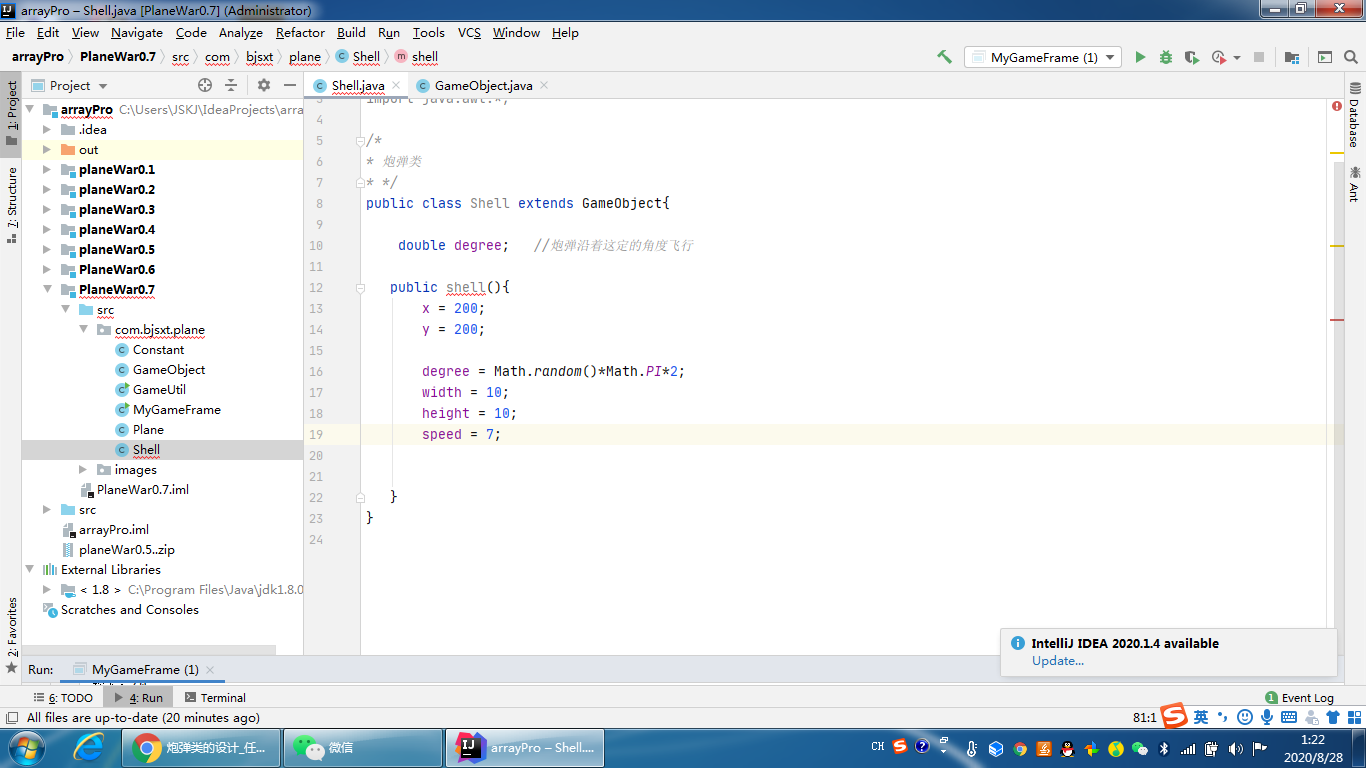Start debugging with the bug icon
Screen dimensions: 1366x768
pyautogui.click(x=1166, y=57)
